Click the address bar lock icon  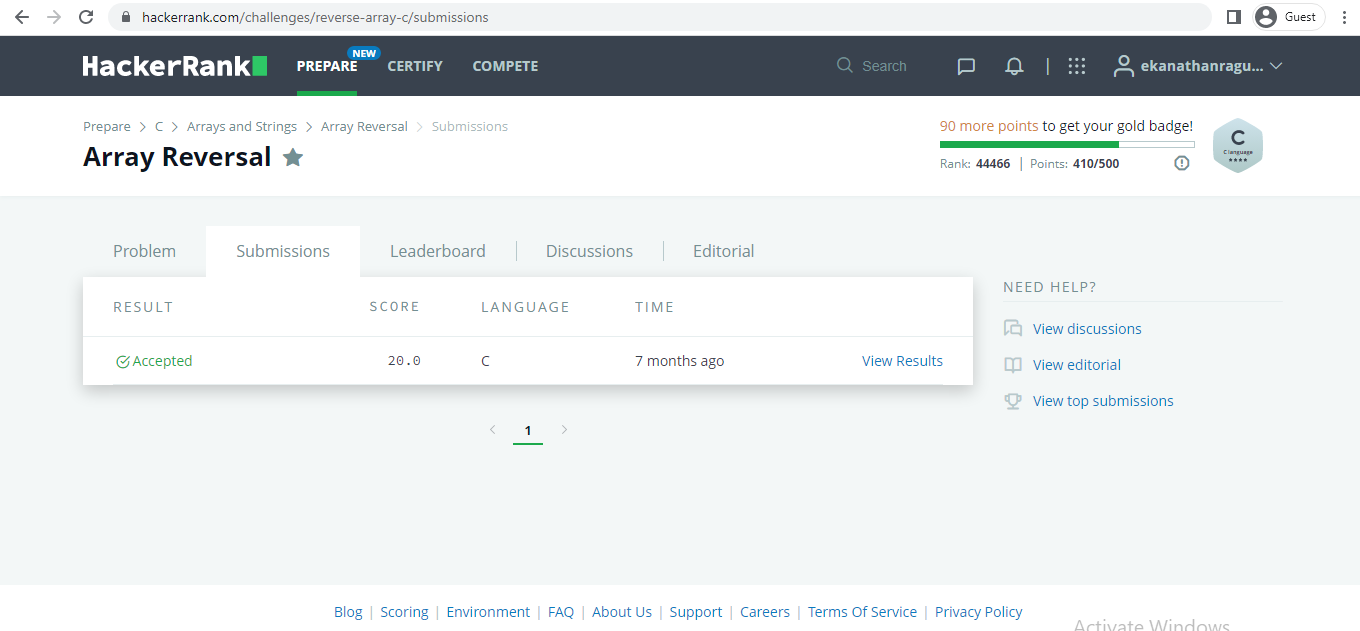[125, 17]
